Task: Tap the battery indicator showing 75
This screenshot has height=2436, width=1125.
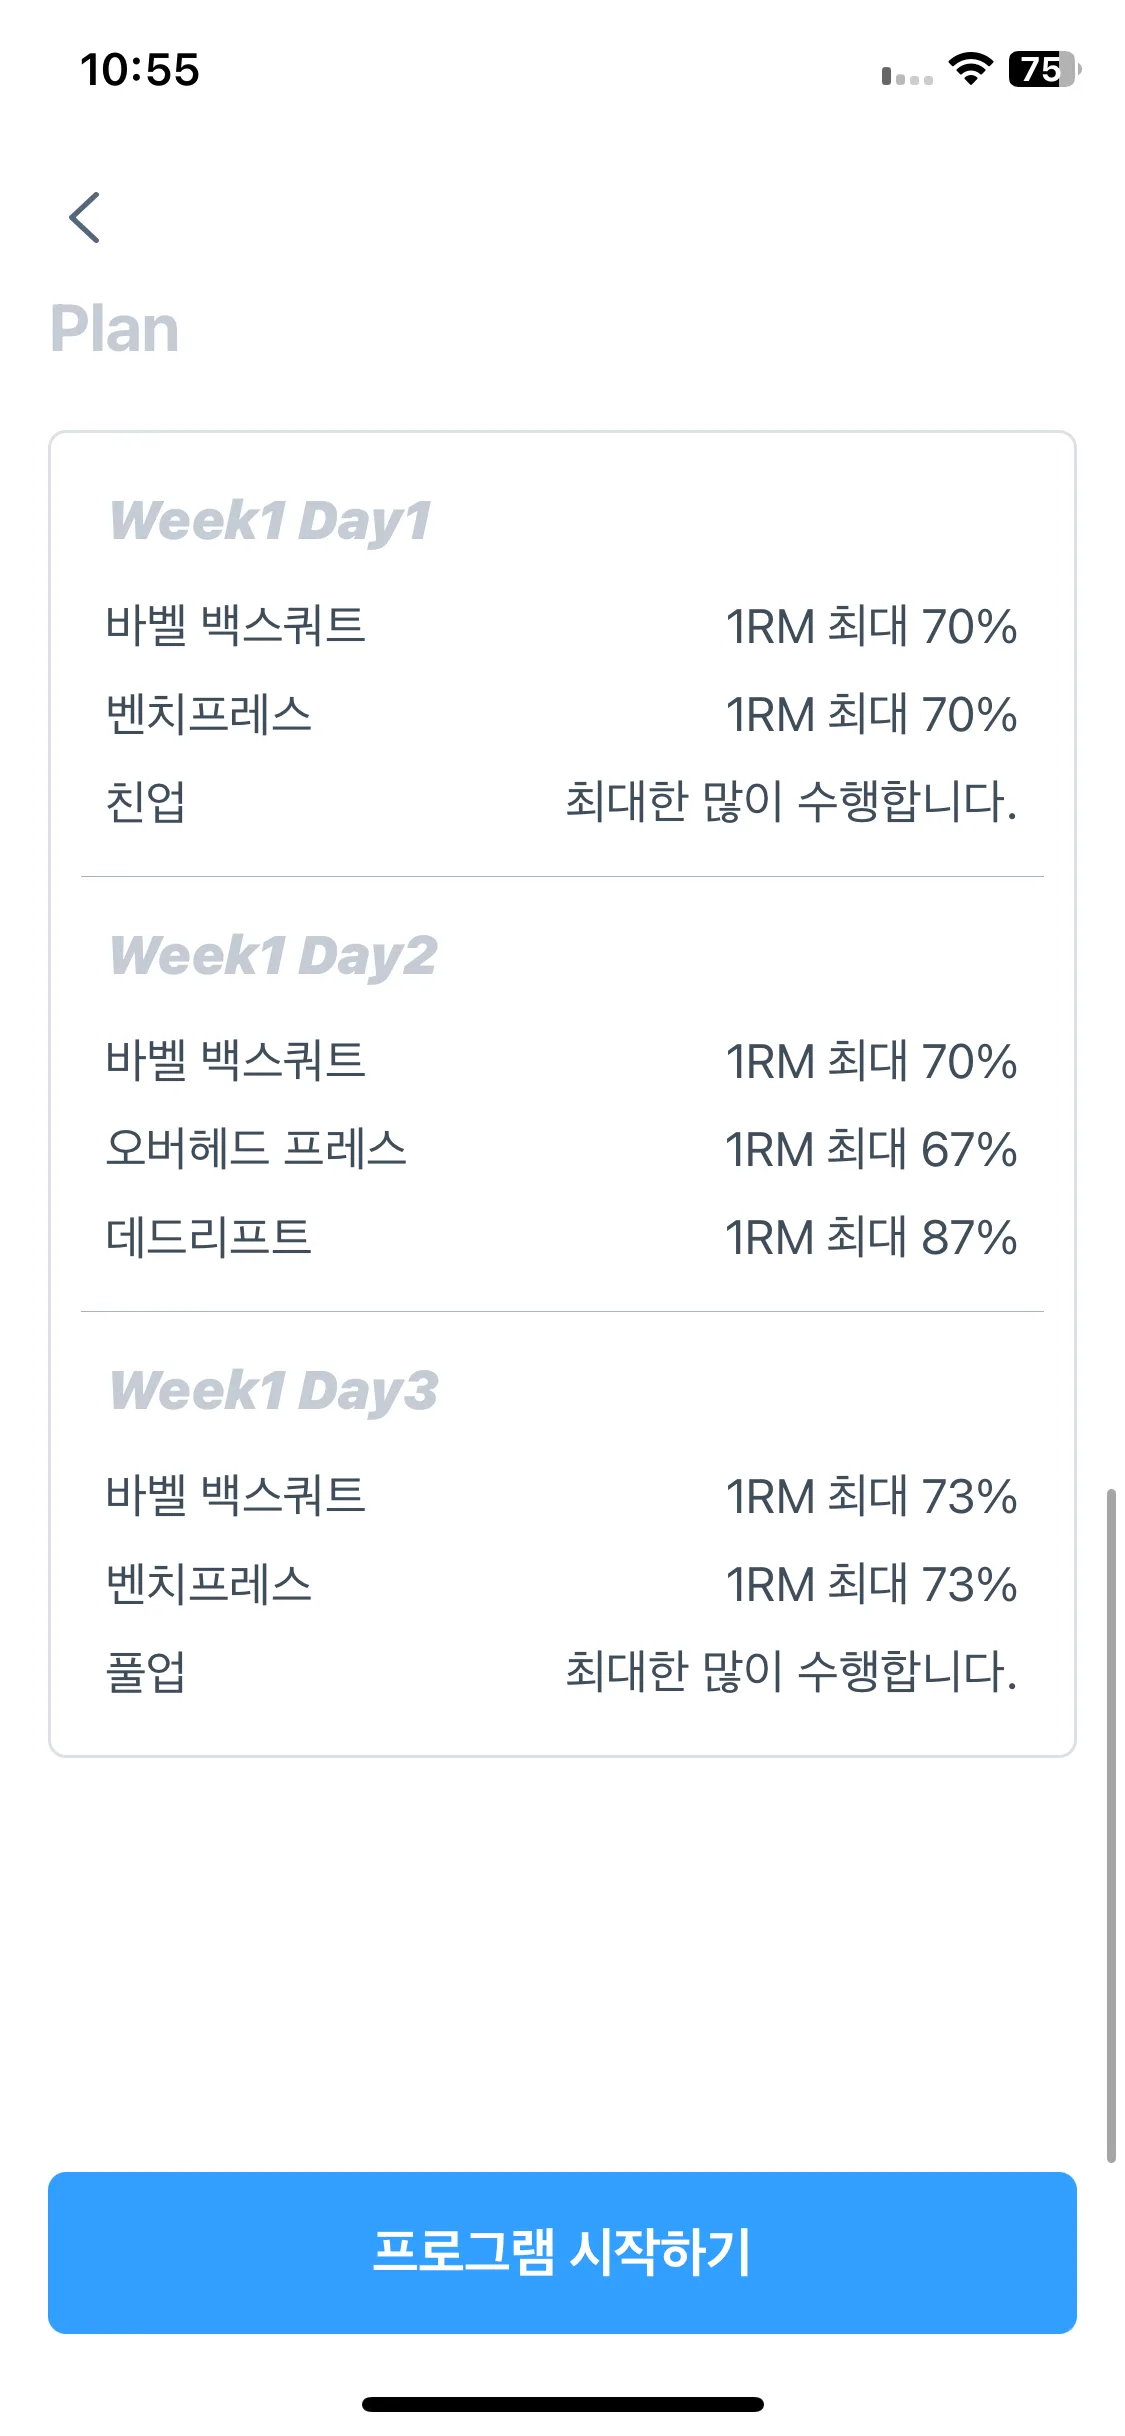Action: click(x=1044, y=69)
